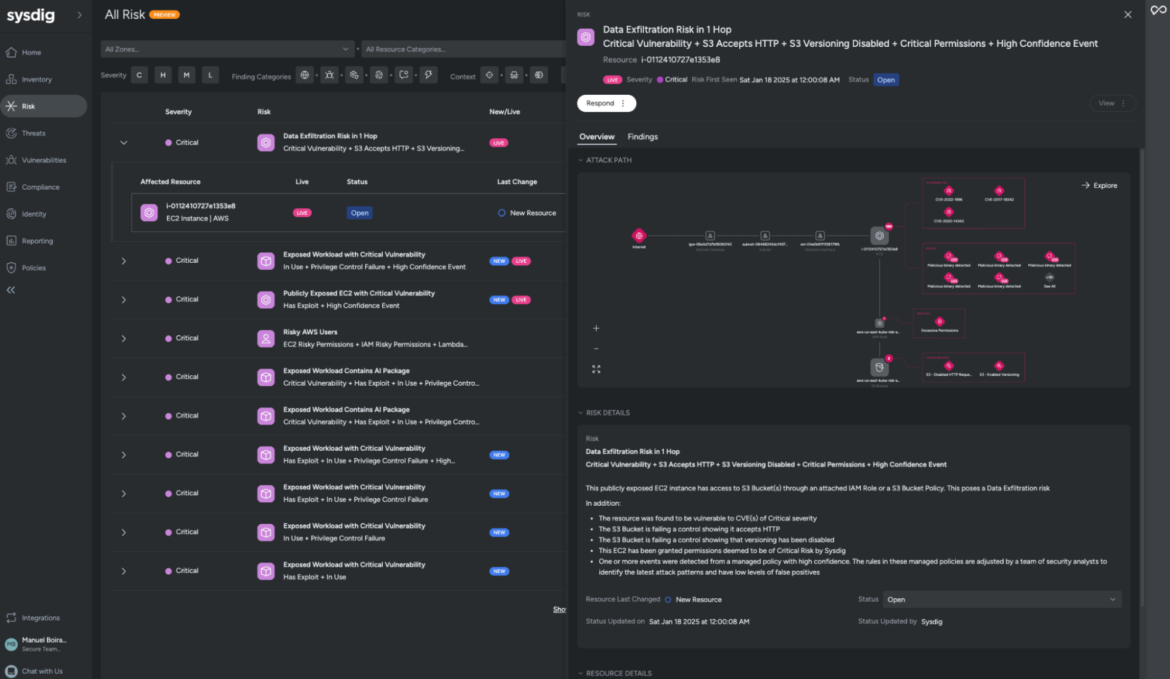The image size is (1170, 679).
Task: Click the sysdig logo
Action: tap(31, 15)
